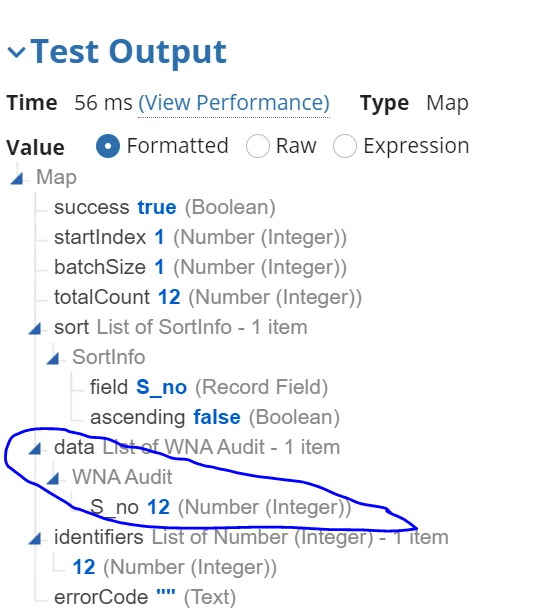Collapse the sort List of SortInfo node

[35, 328]
